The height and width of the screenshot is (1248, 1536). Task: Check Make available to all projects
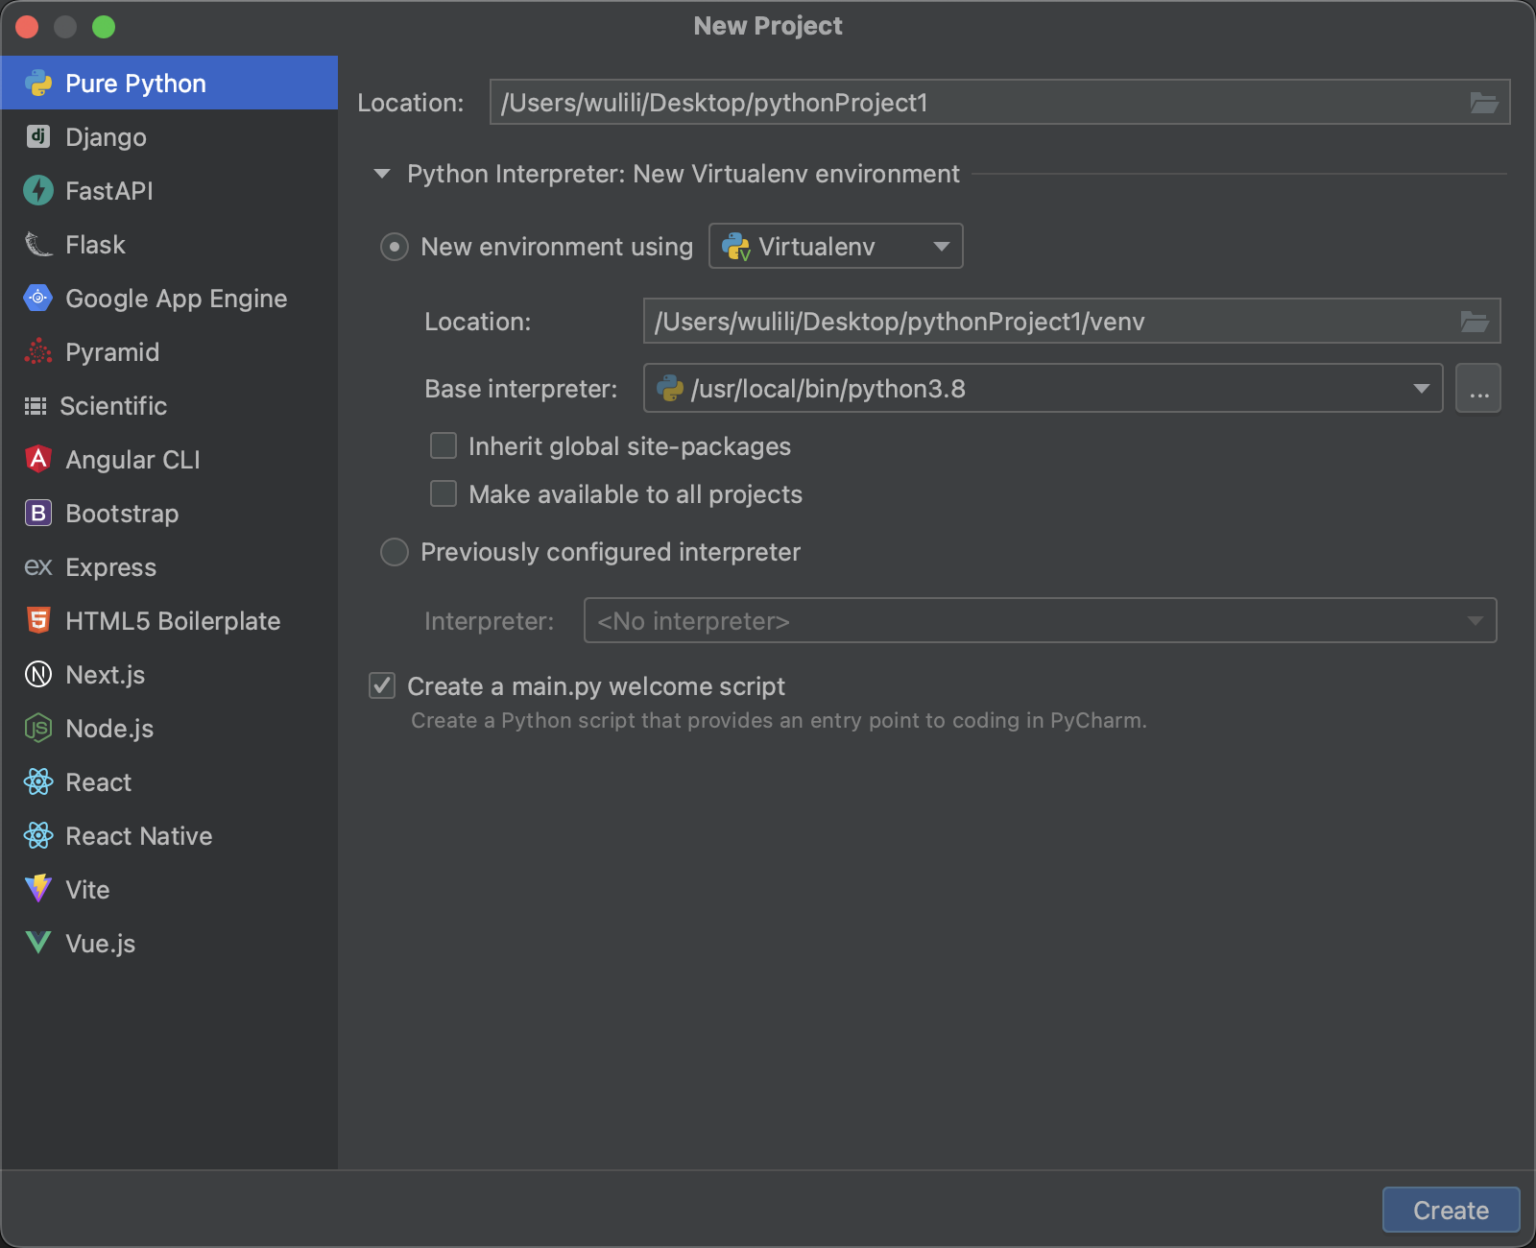pos(443,494)
